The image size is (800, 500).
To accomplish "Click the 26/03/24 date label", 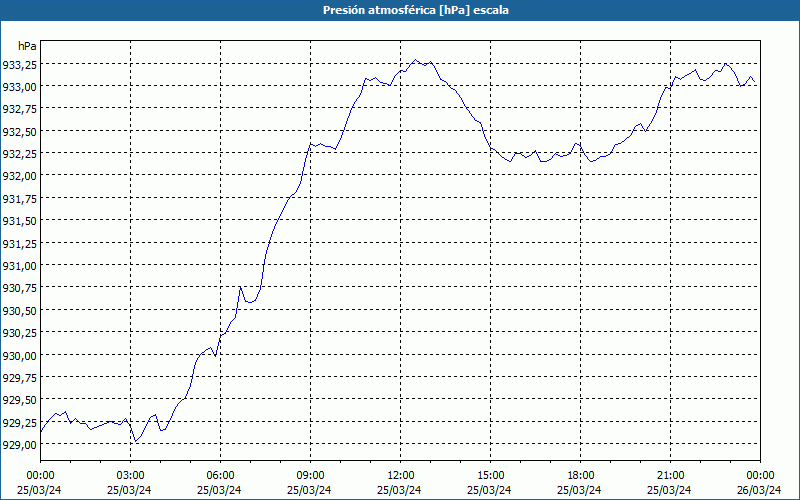I will (x=759, y=490).
